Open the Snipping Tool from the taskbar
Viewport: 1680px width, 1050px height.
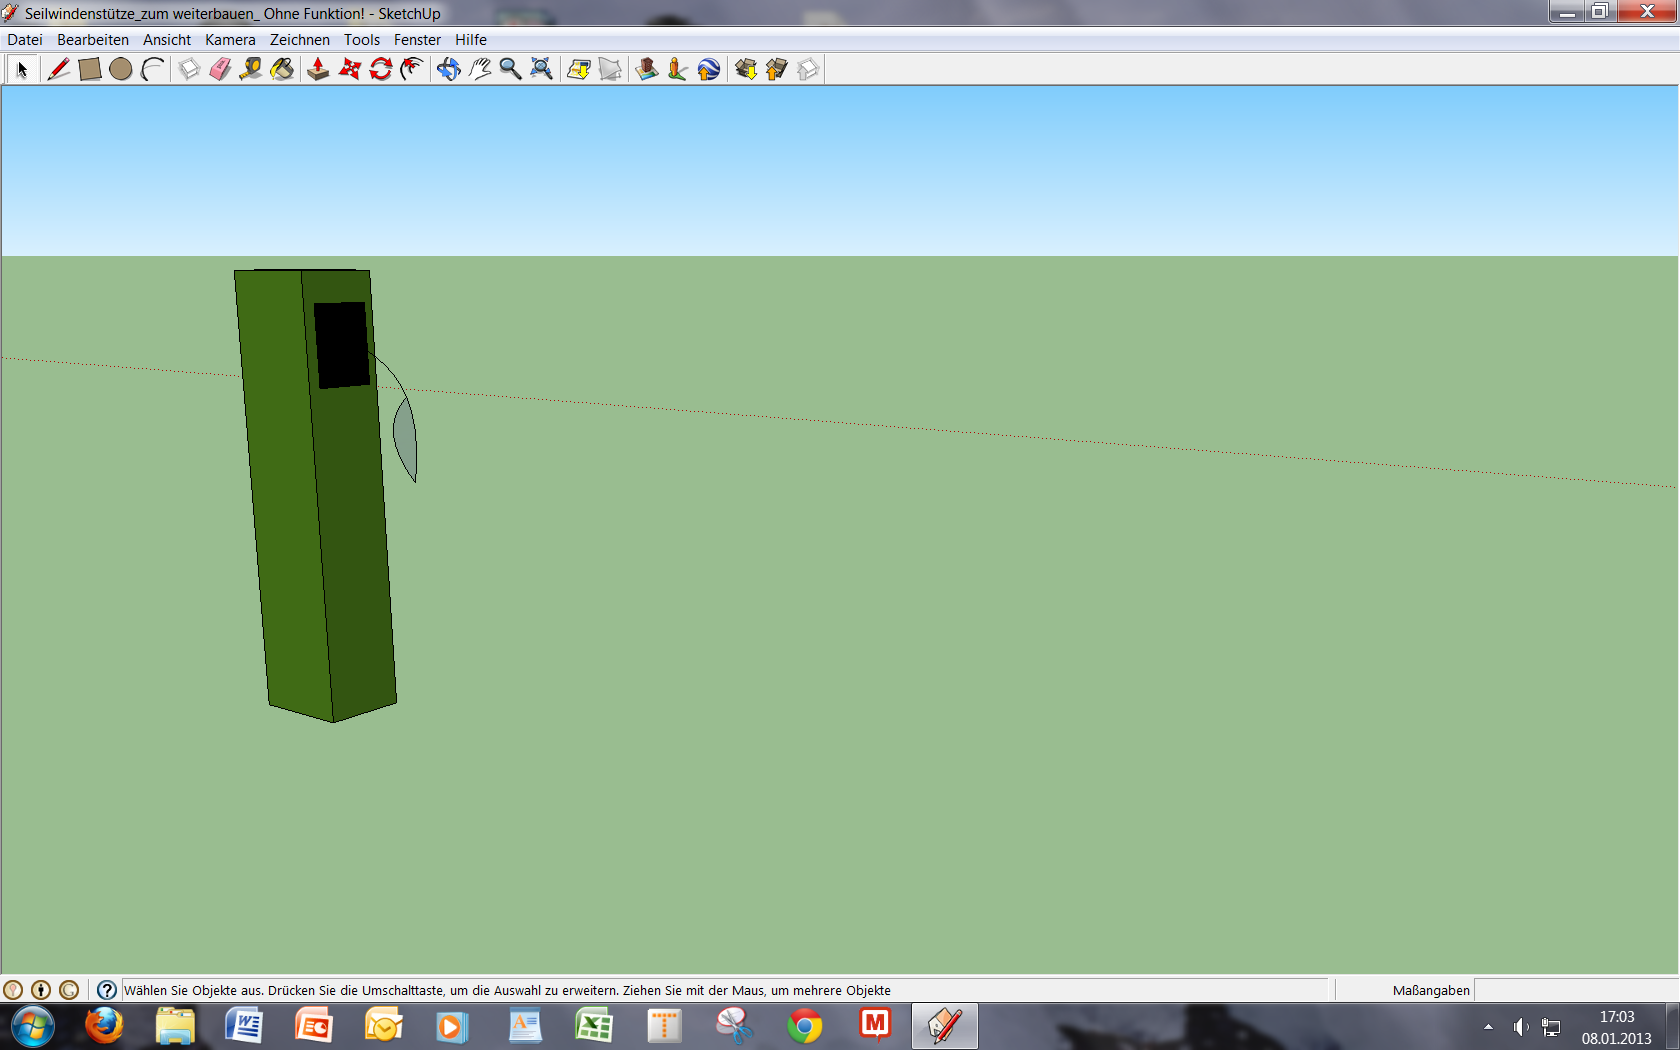click(734, 1026)
